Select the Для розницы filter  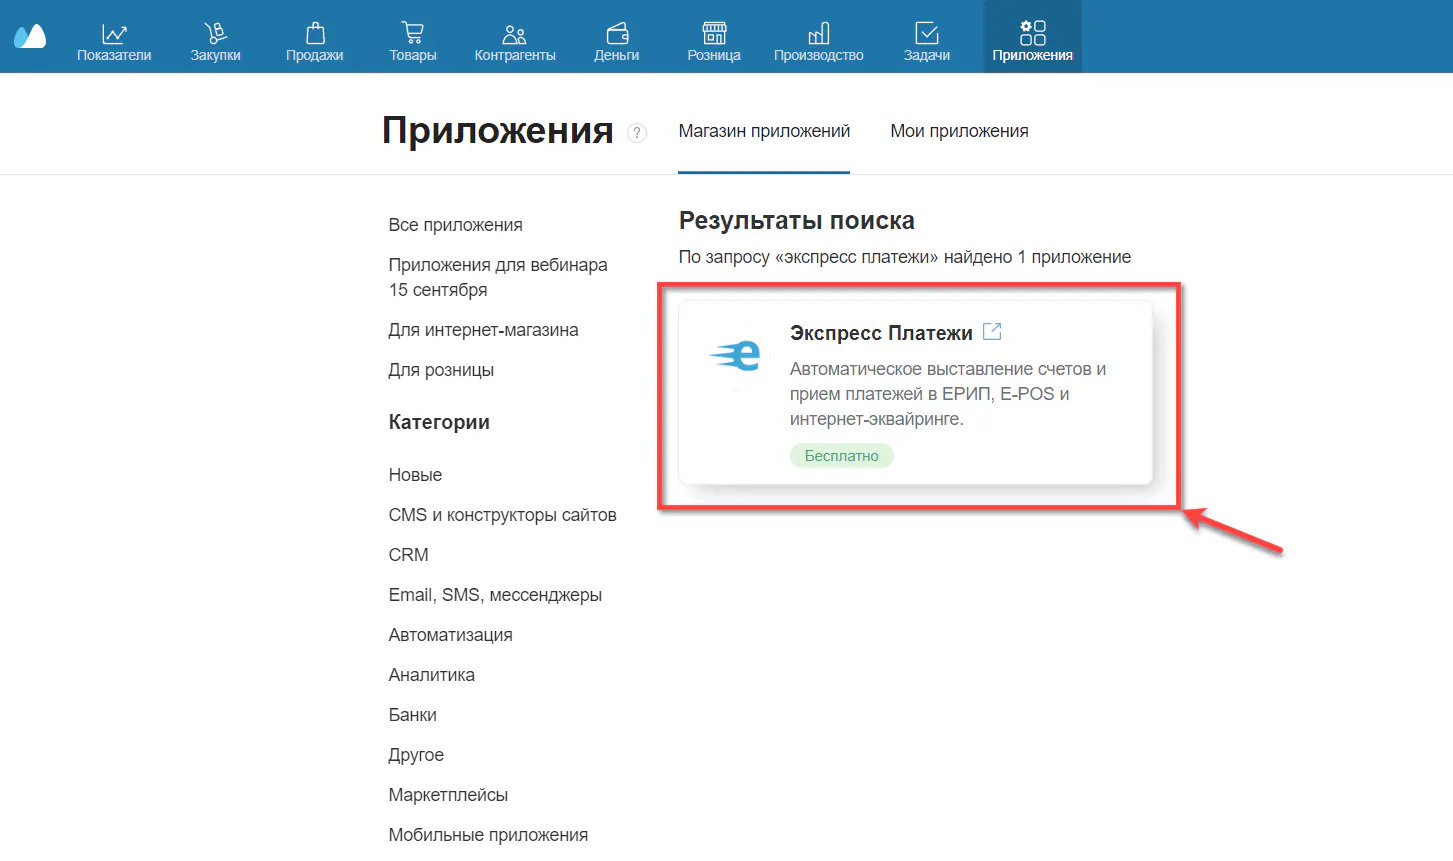(440, 369)
